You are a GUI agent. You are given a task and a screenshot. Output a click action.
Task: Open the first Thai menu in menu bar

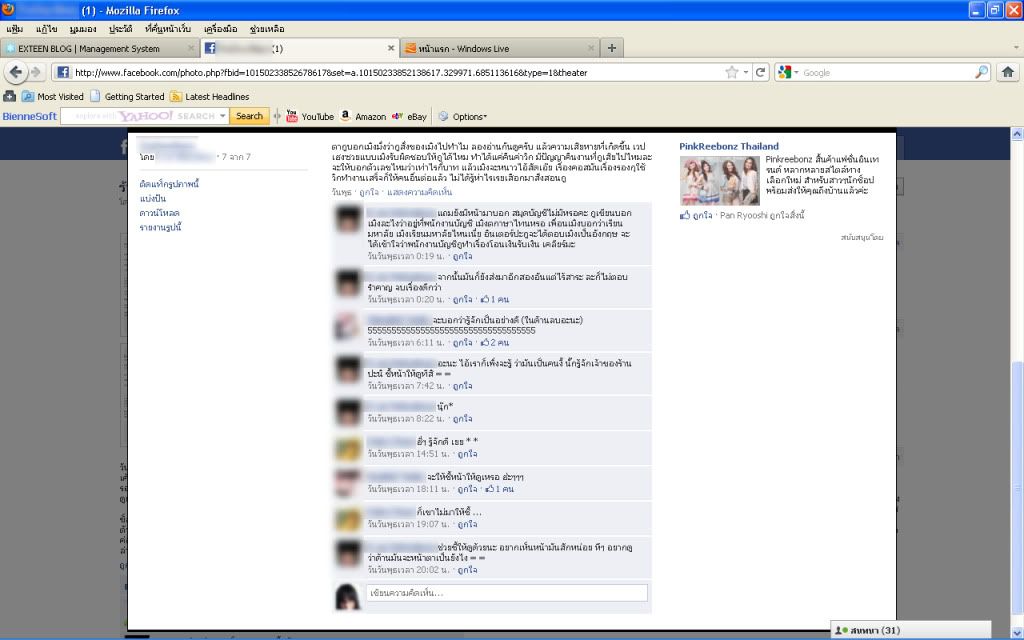pos(14,29)
